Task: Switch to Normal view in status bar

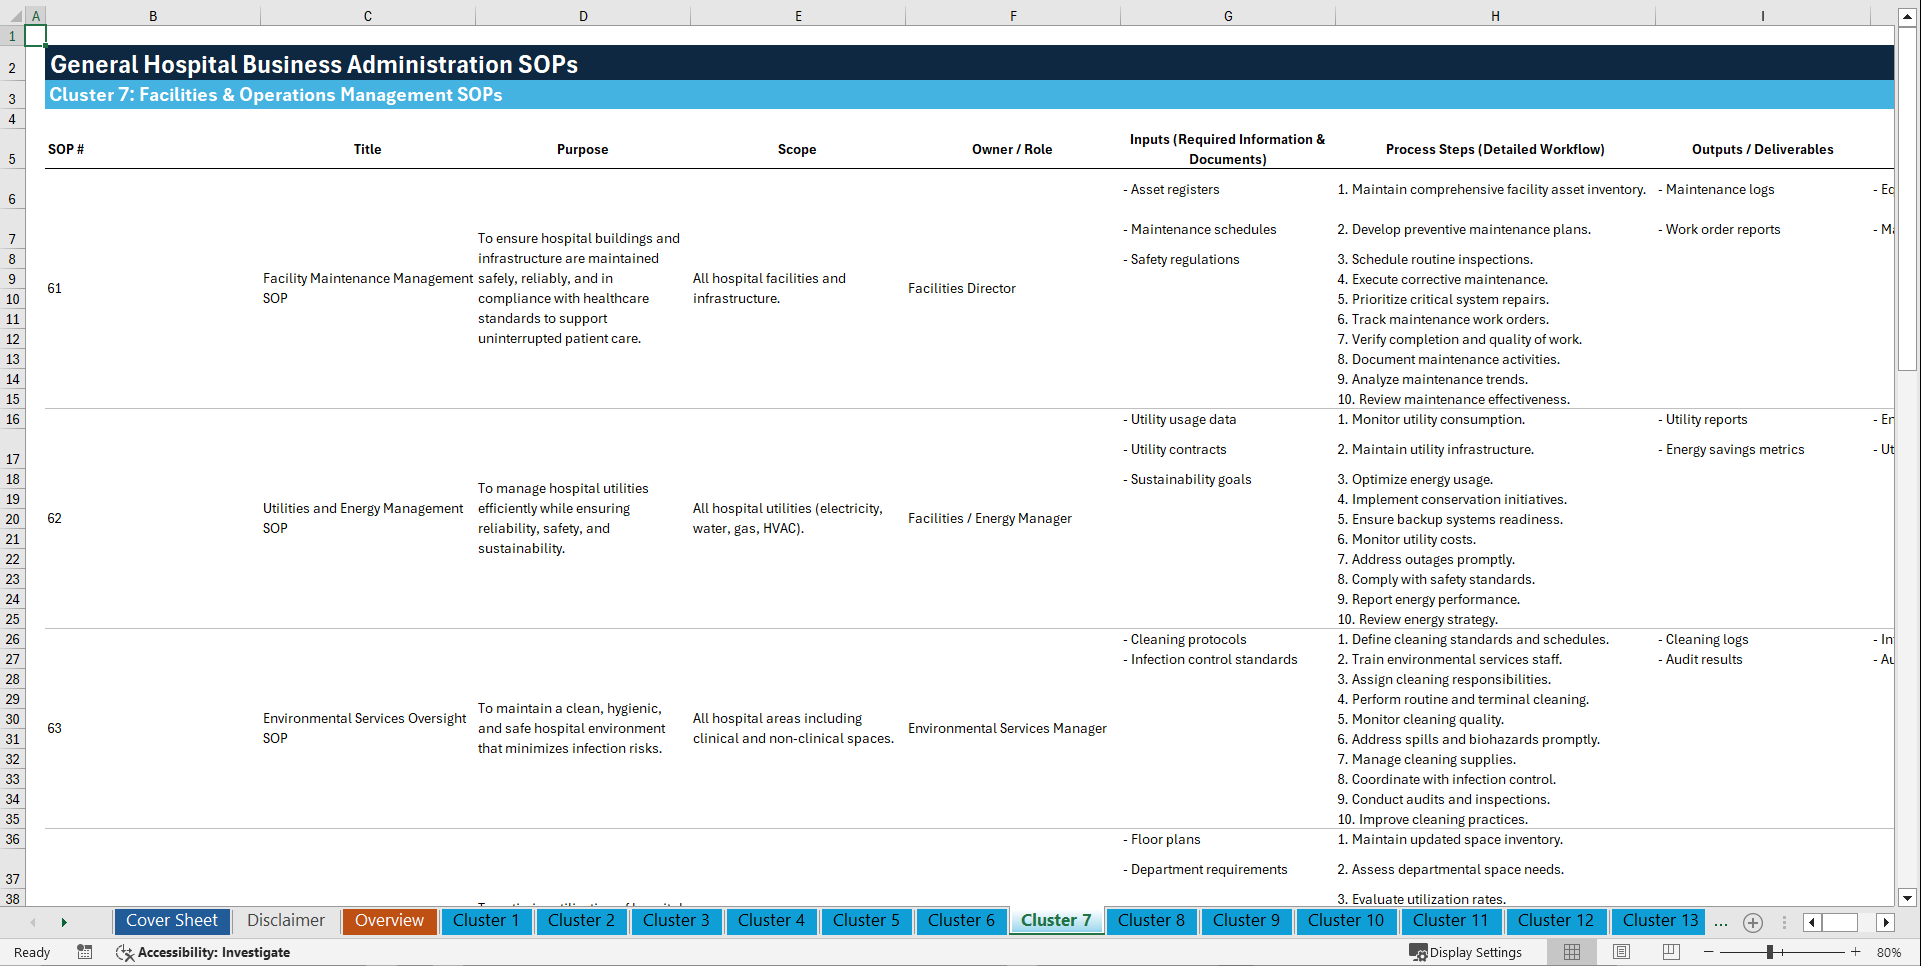Action: pos(1571,952)
